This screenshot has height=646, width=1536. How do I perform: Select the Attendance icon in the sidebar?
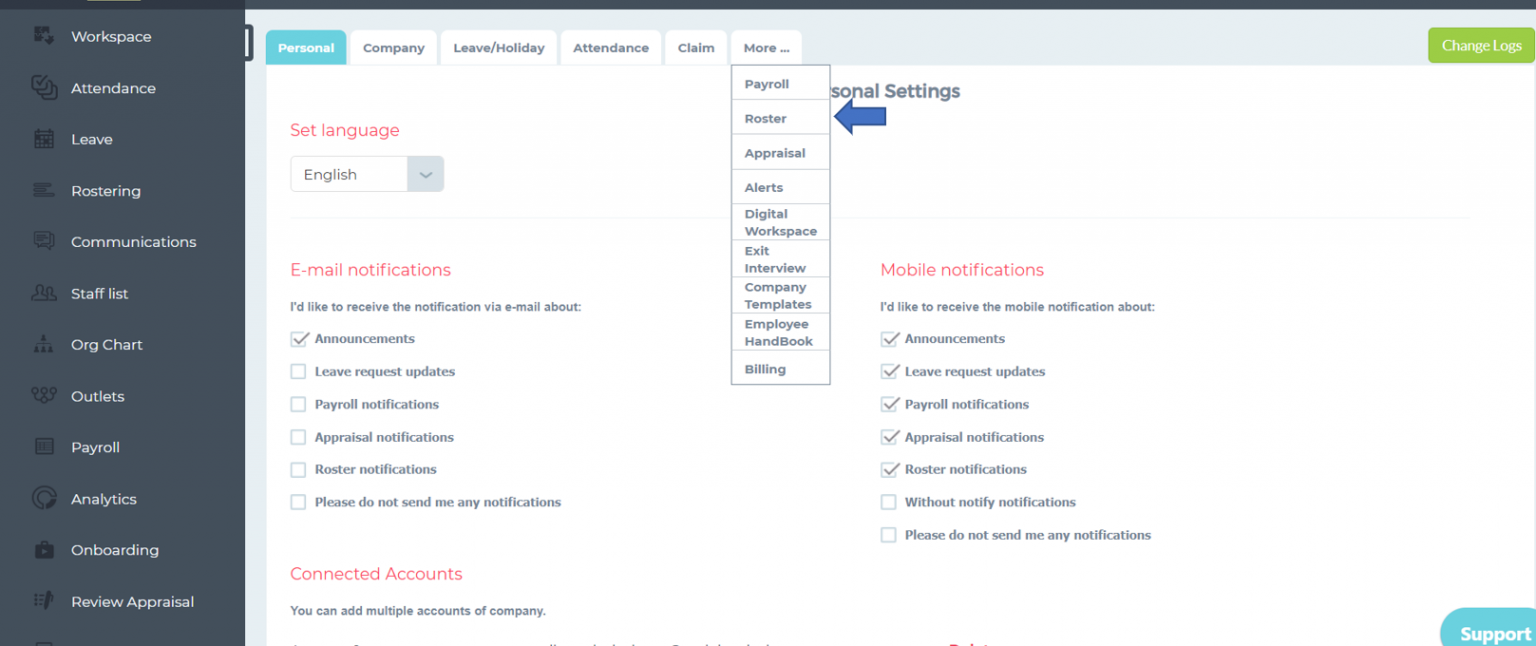click(42, 88)
